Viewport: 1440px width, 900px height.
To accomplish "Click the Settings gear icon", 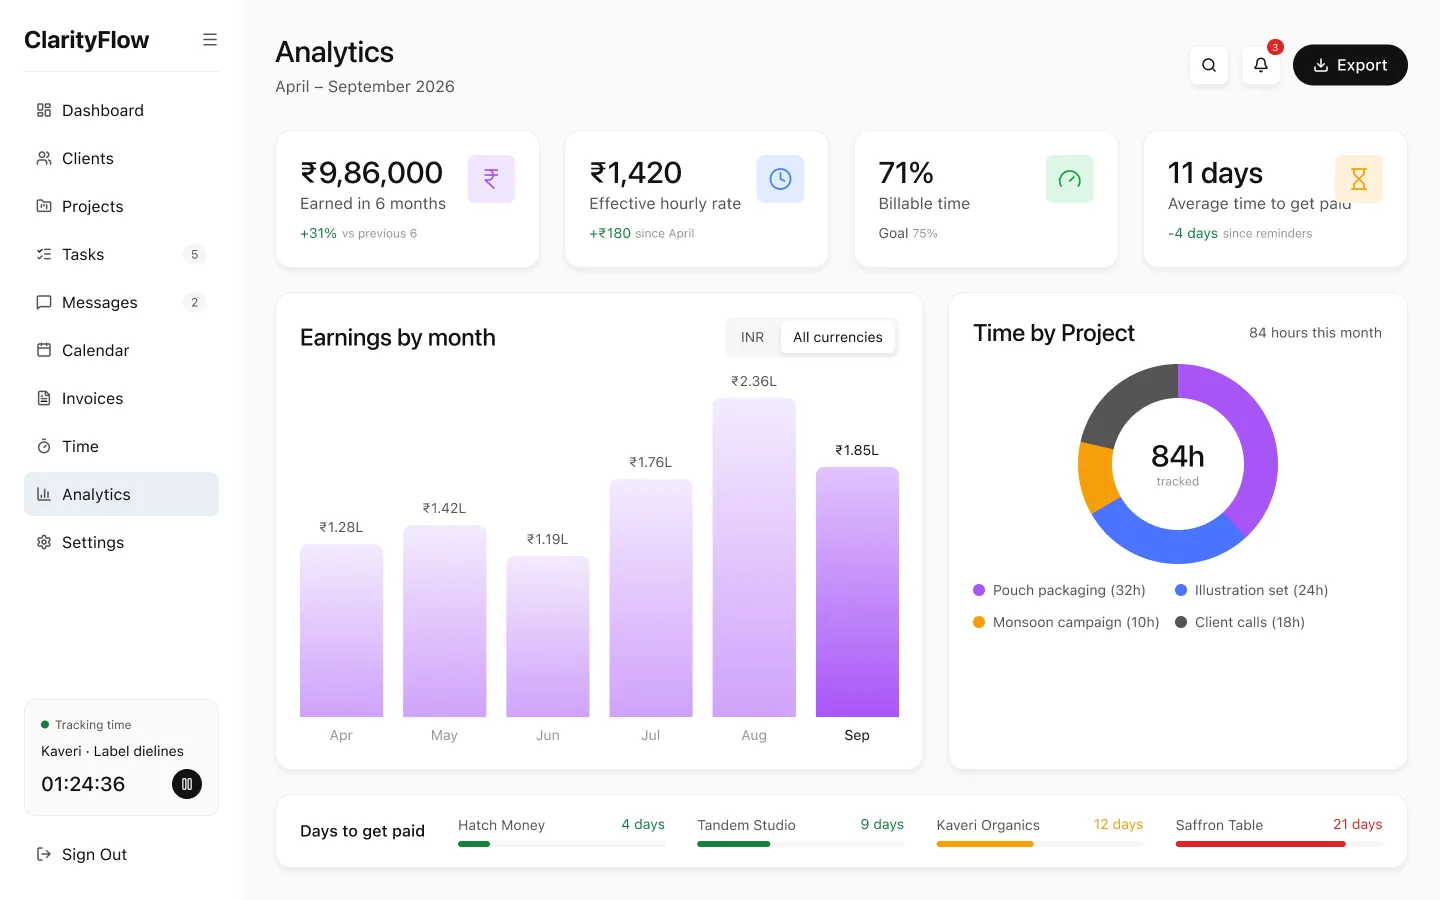I will coord(44,542).
